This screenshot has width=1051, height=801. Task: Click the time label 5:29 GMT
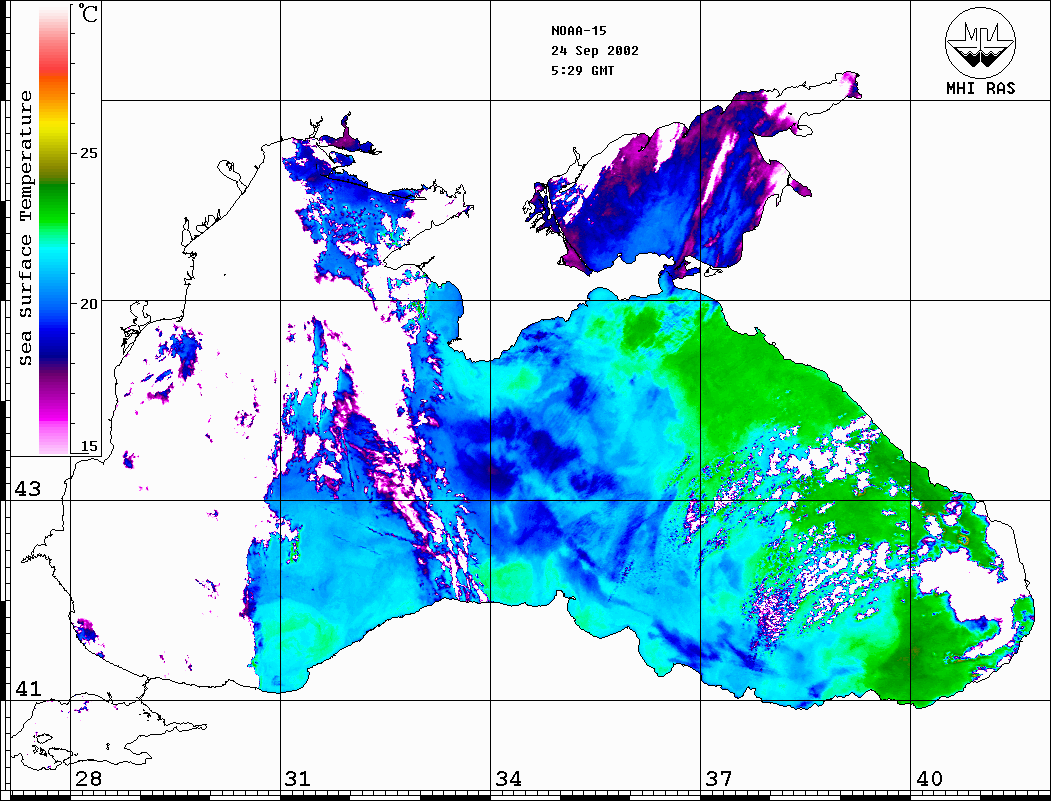582,70
